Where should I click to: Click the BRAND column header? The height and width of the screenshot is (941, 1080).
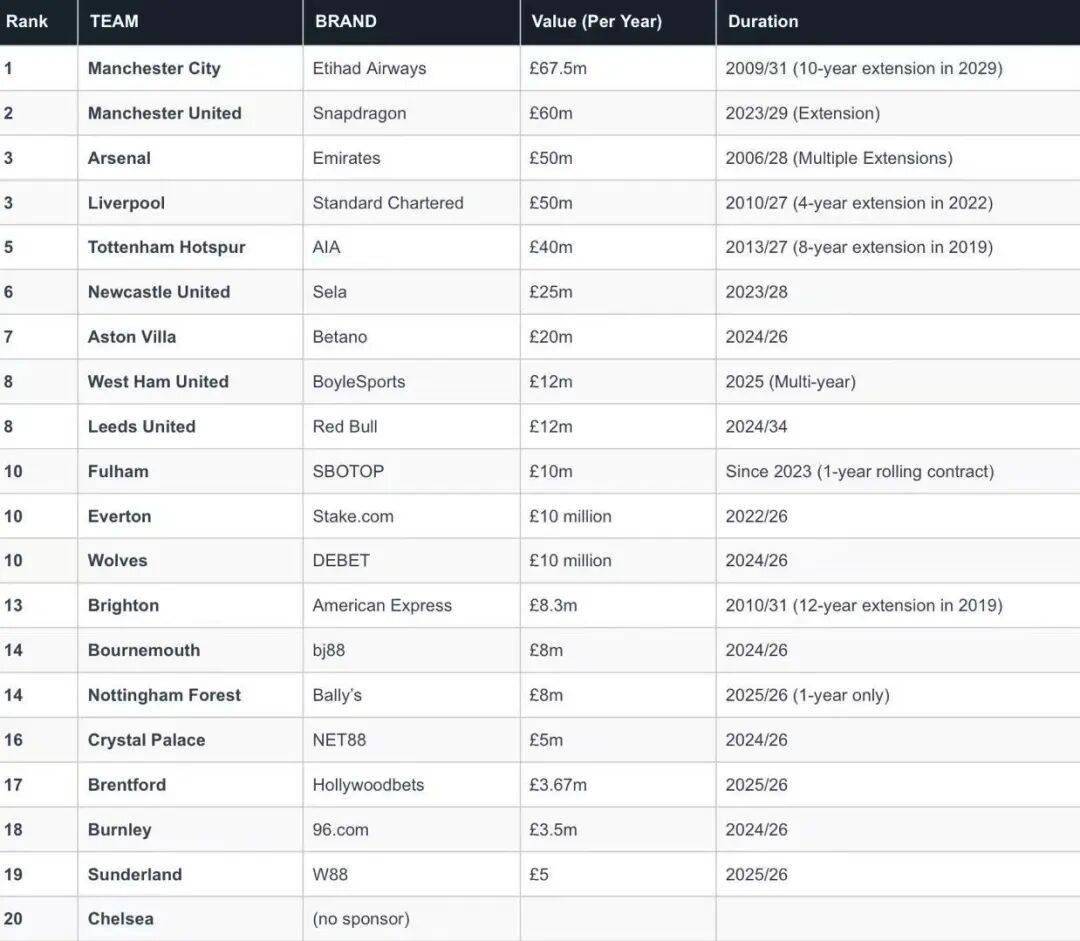tap(345, 21)
